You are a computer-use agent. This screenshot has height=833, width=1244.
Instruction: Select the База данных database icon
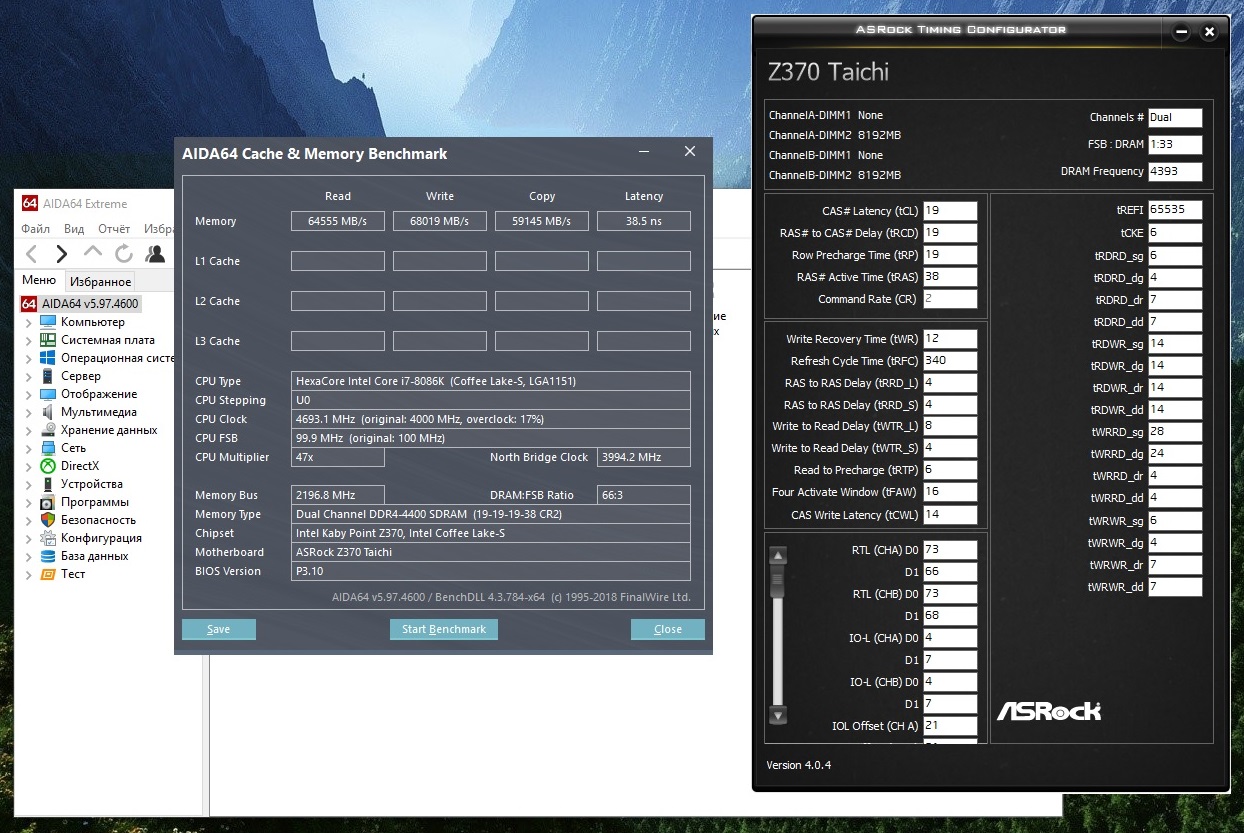[x=47, y=556]
